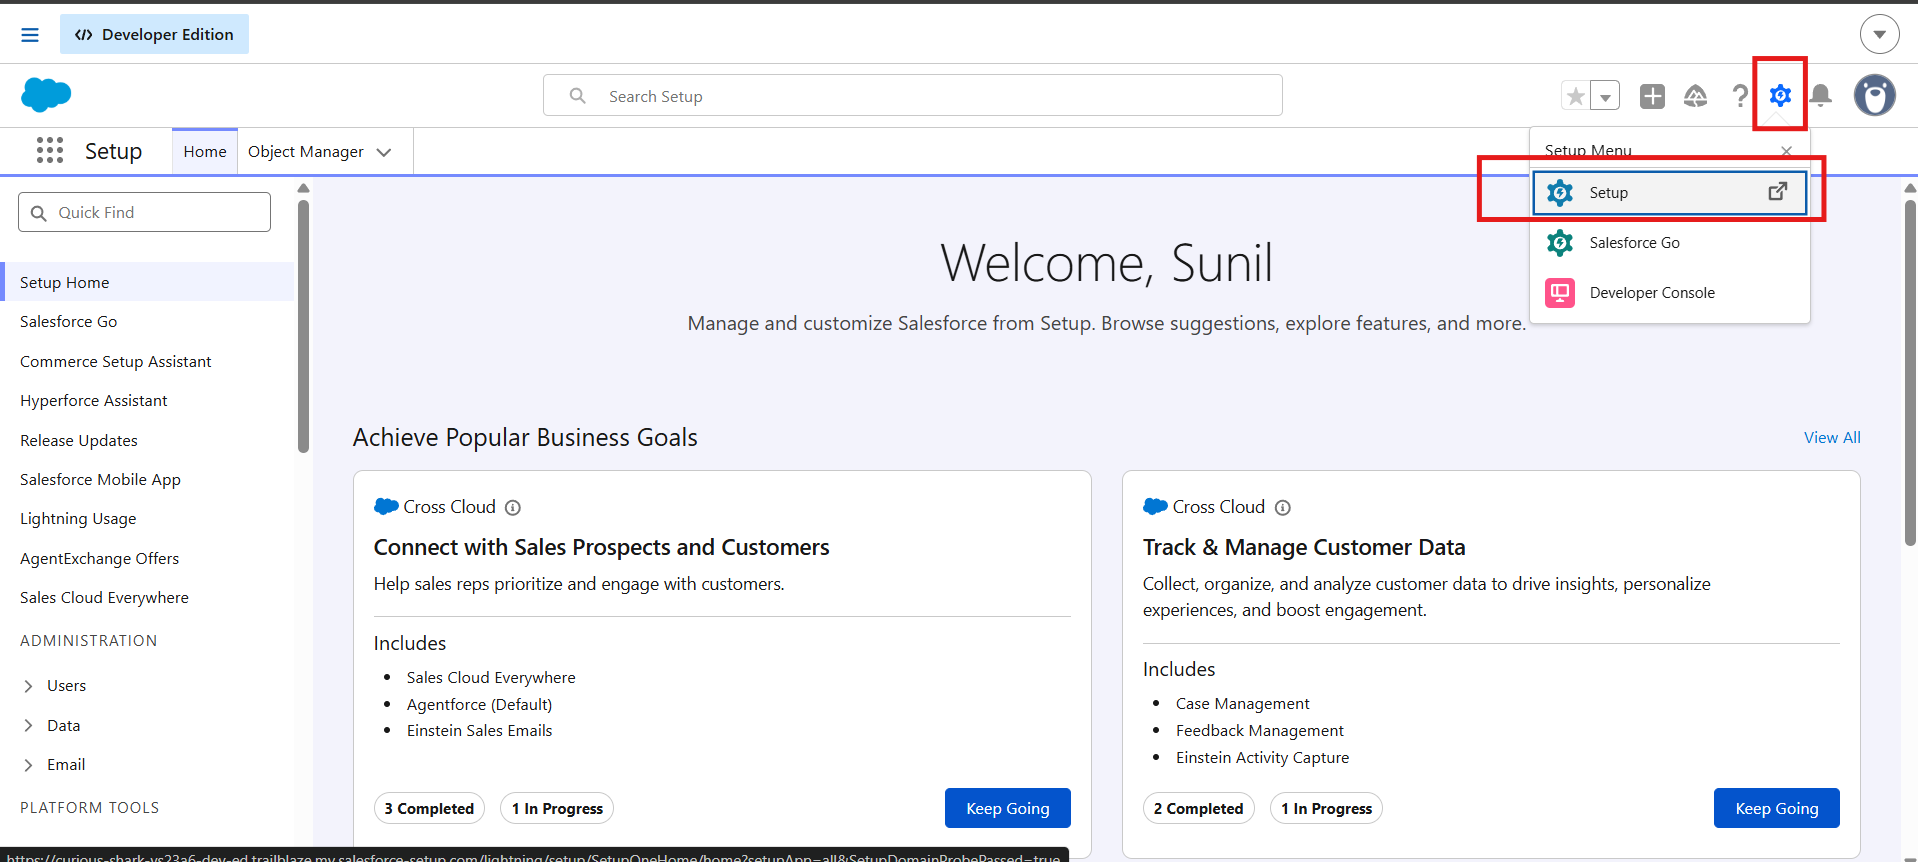Open Salesforce Go in the sidebar
1918x862 pixels.
69,322
